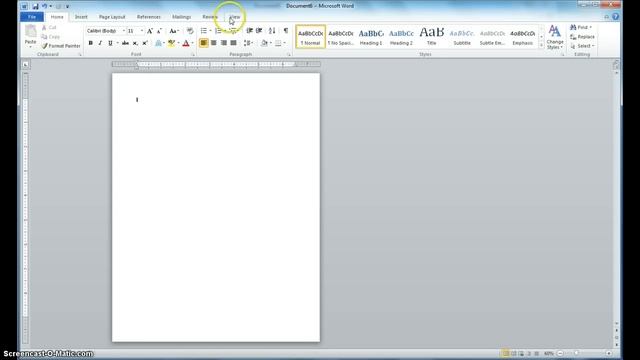
Task: Open the Paragraph dialog launcher
Action: coord(289,54)
